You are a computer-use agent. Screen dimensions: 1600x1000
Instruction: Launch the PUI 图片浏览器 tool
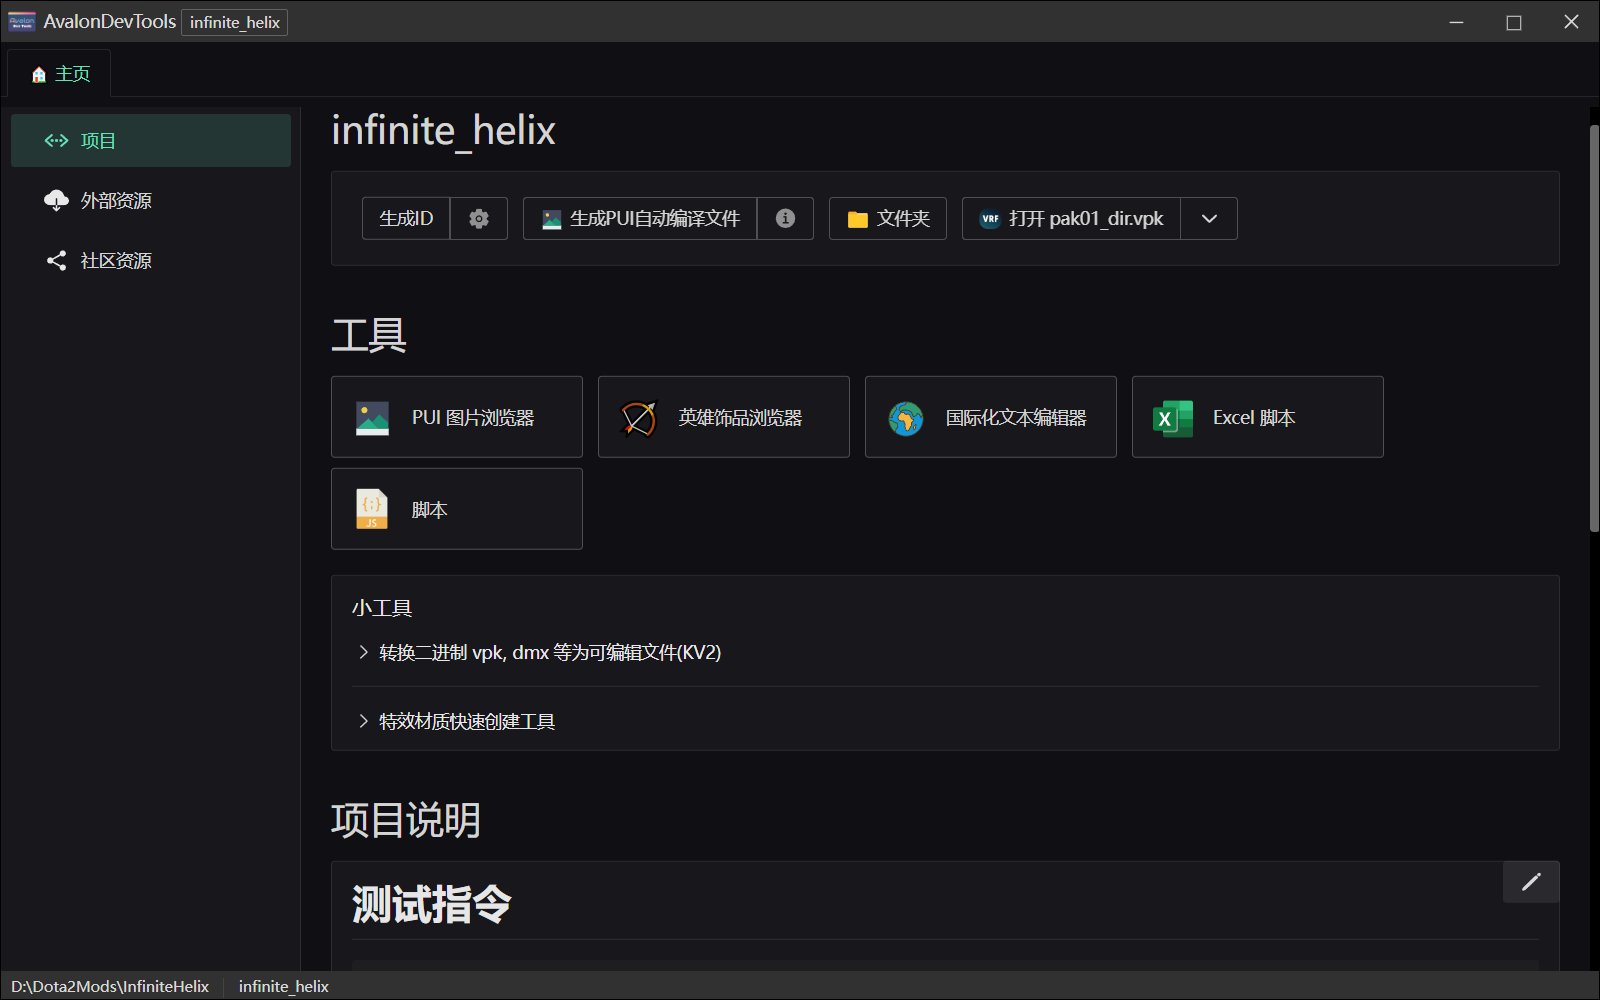point(457,417)
